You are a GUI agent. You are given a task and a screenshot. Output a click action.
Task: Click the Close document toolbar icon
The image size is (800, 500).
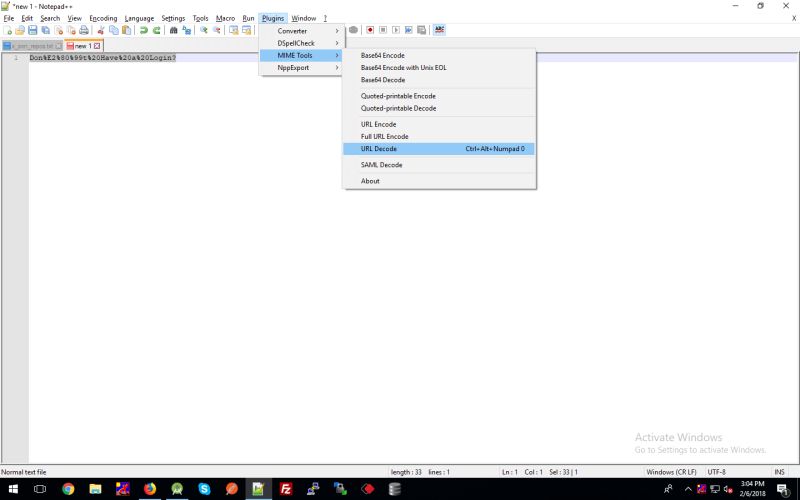pyautogui.click(x=59, y=30)
